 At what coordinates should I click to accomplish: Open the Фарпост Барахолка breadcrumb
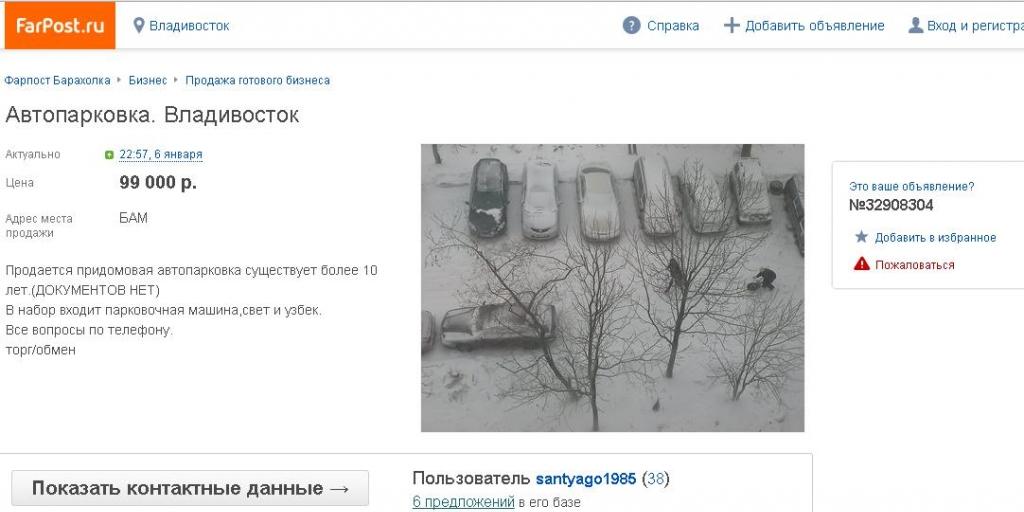click(x=57, y=80)
